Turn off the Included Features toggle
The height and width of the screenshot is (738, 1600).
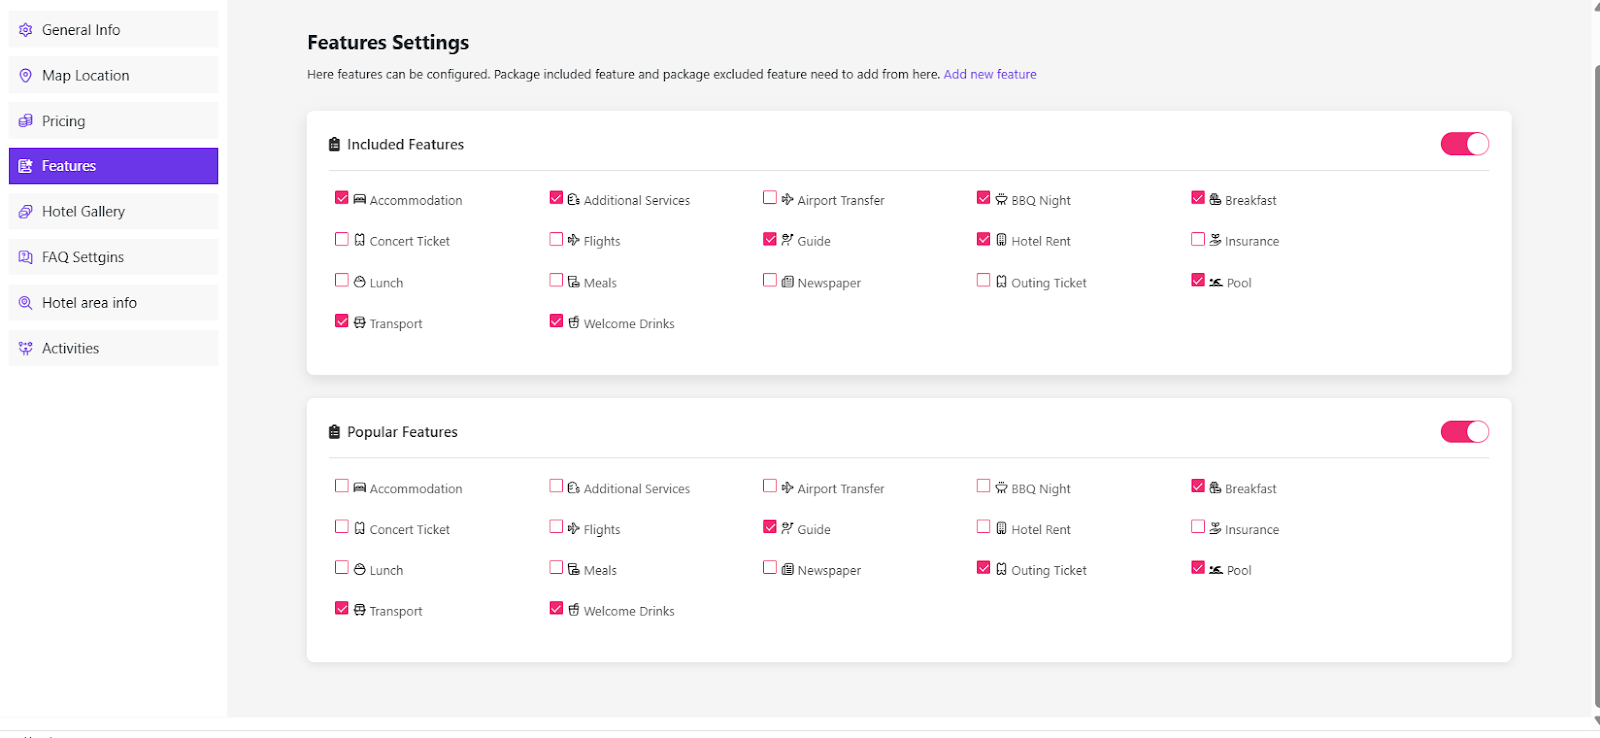[1464, 144]
